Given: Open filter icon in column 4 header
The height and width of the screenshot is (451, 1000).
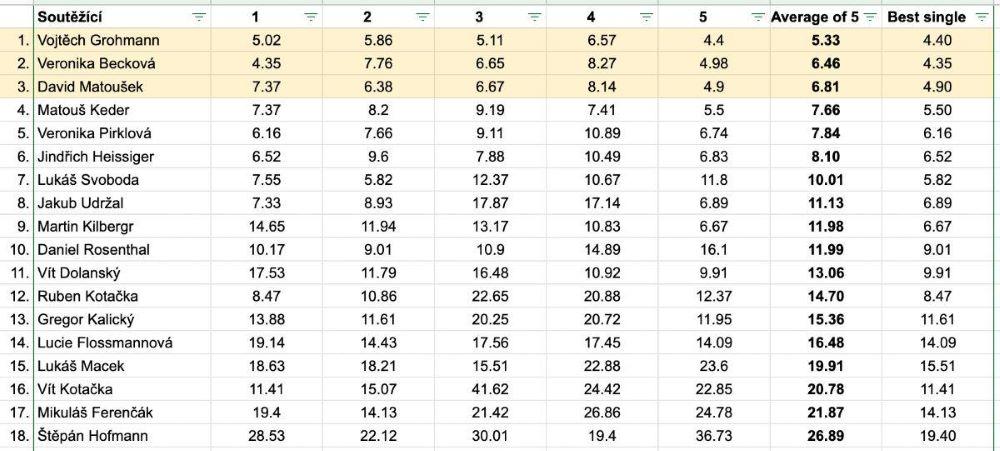Looking at the screenshot, I should pyautogui.click(x=647, y=17).
